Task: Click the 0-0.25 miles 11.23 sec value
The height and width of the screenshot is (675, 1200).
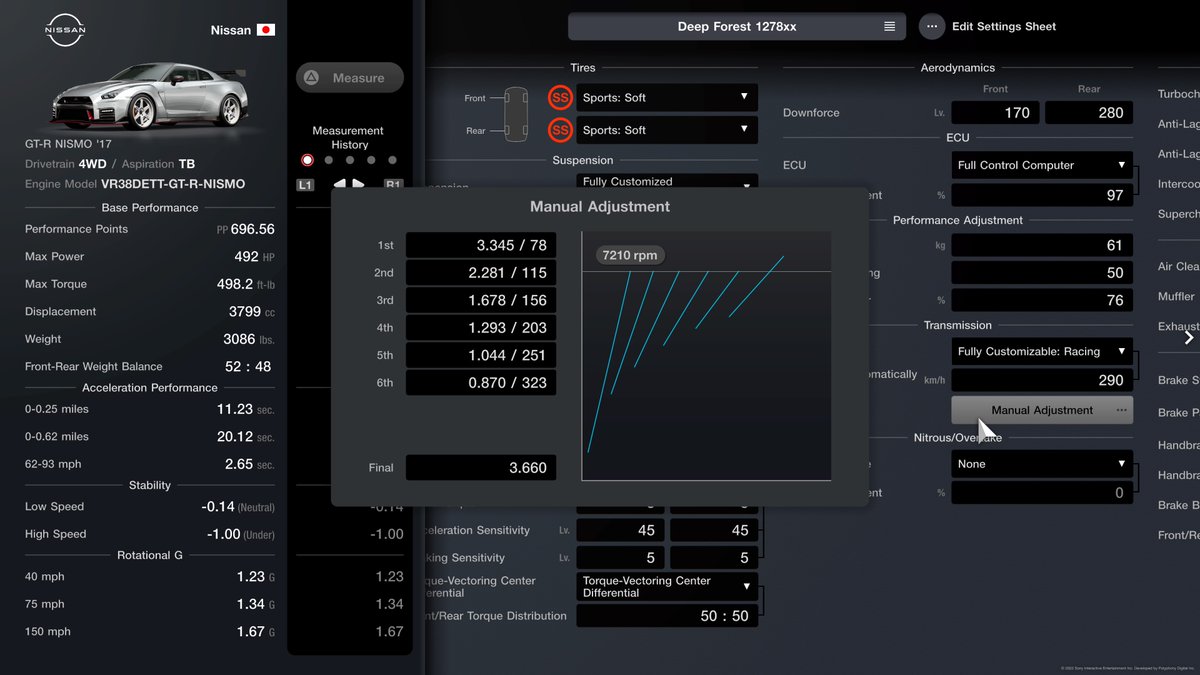Action: click(x=245, y=409)
